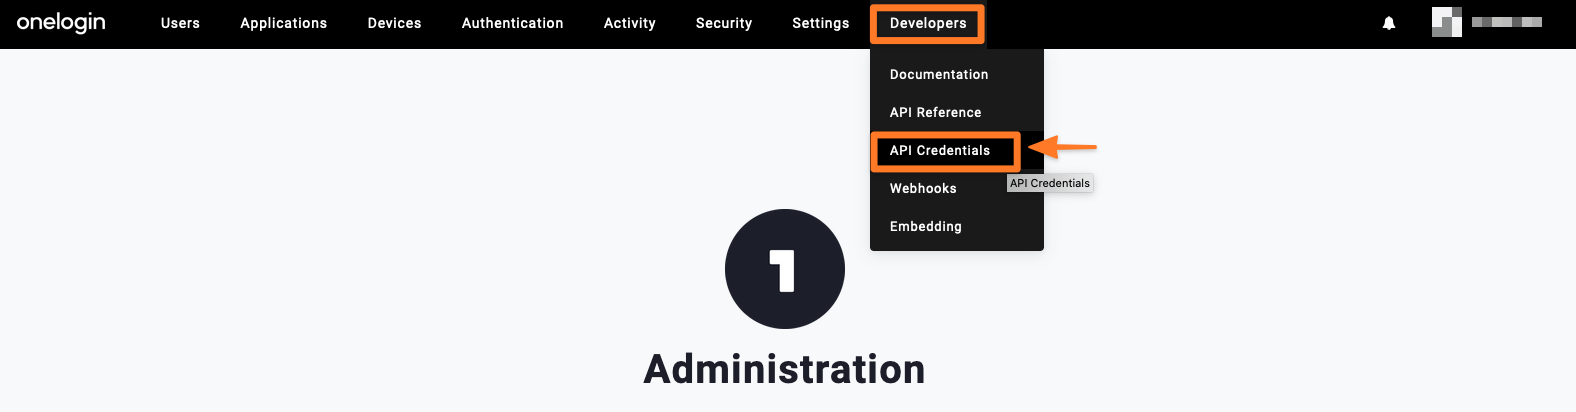The width and height of the screenshot is (1576, 412).
Task: Click the number 1 circle badge
Action: 785,269
